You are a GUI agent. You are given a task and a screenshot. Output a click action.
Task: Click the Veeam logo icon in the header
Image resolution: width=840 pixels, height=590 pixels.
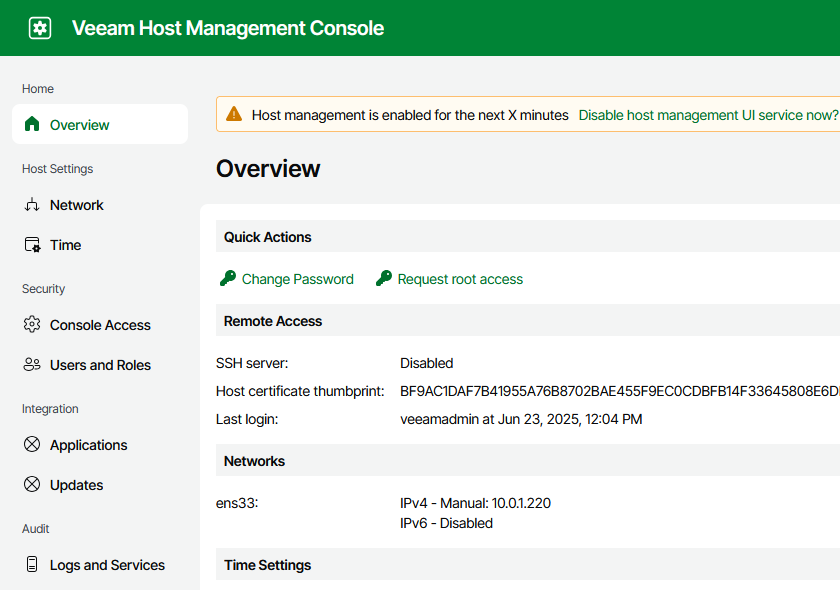(x=39, y=27)
